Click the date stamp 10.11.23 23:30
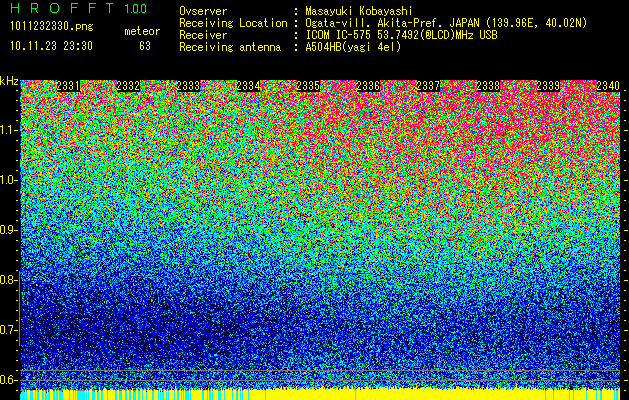The height and width of the screenshot is (400, 629). point(51,46)
